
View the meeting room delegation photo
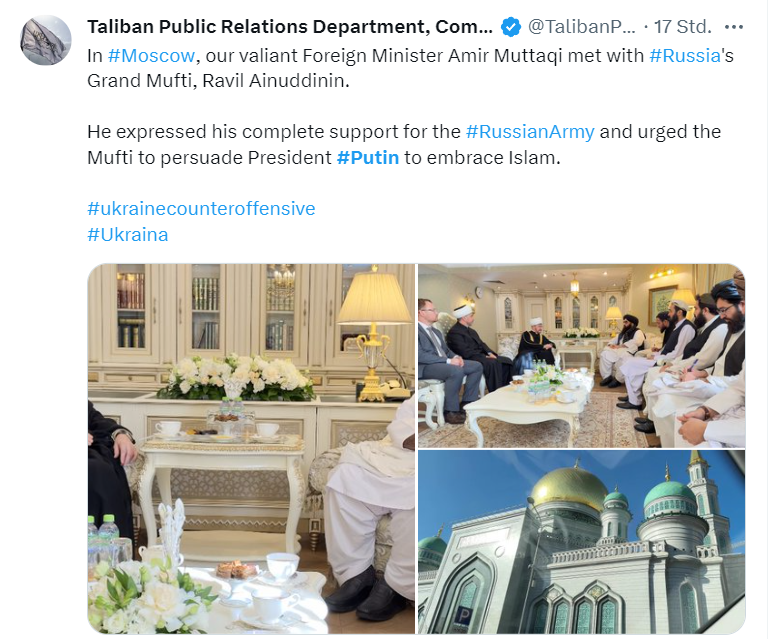tap(582, 356)
